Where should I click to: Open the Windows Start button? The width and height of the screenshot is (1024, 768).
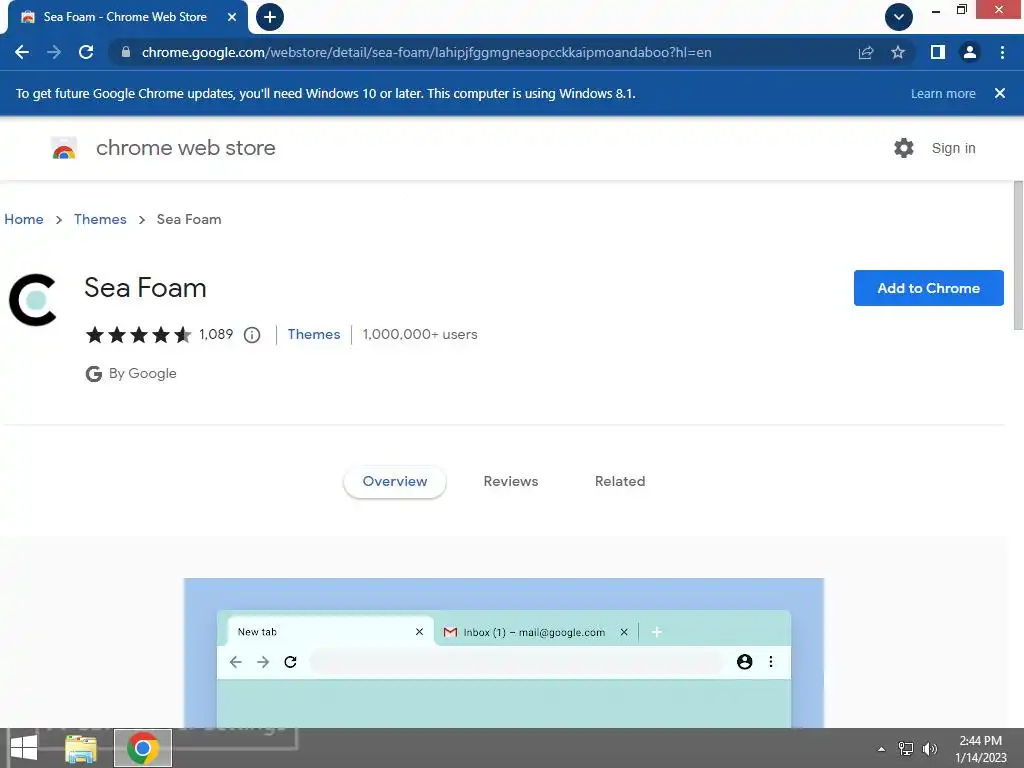click(24, 748)
